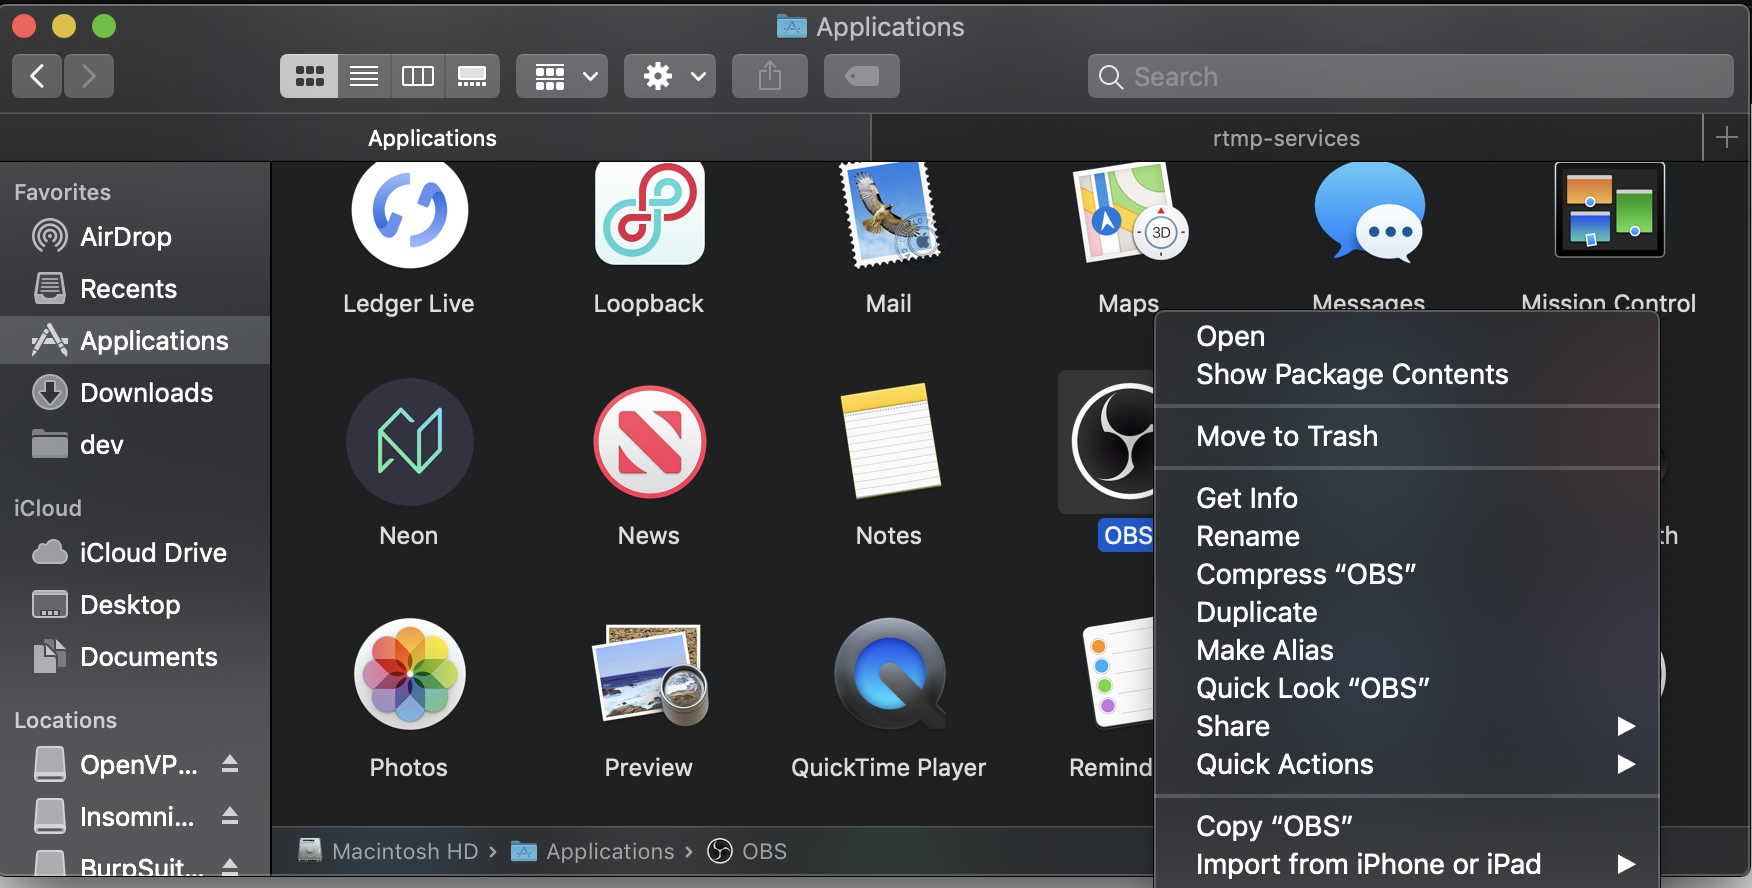Screen dimensions: 1752x888
Task: Switch to list view
Action: (x=364, y=76)
